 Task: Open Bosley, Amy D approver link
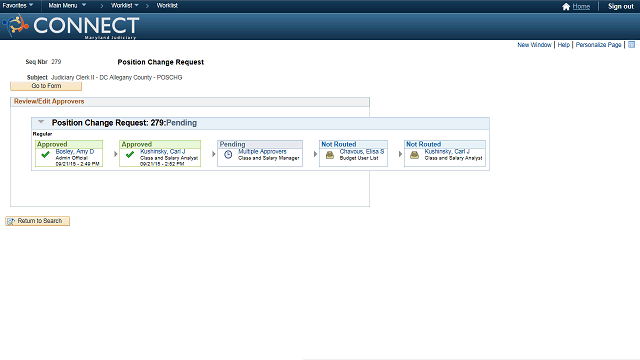click(x=75, y=151)
